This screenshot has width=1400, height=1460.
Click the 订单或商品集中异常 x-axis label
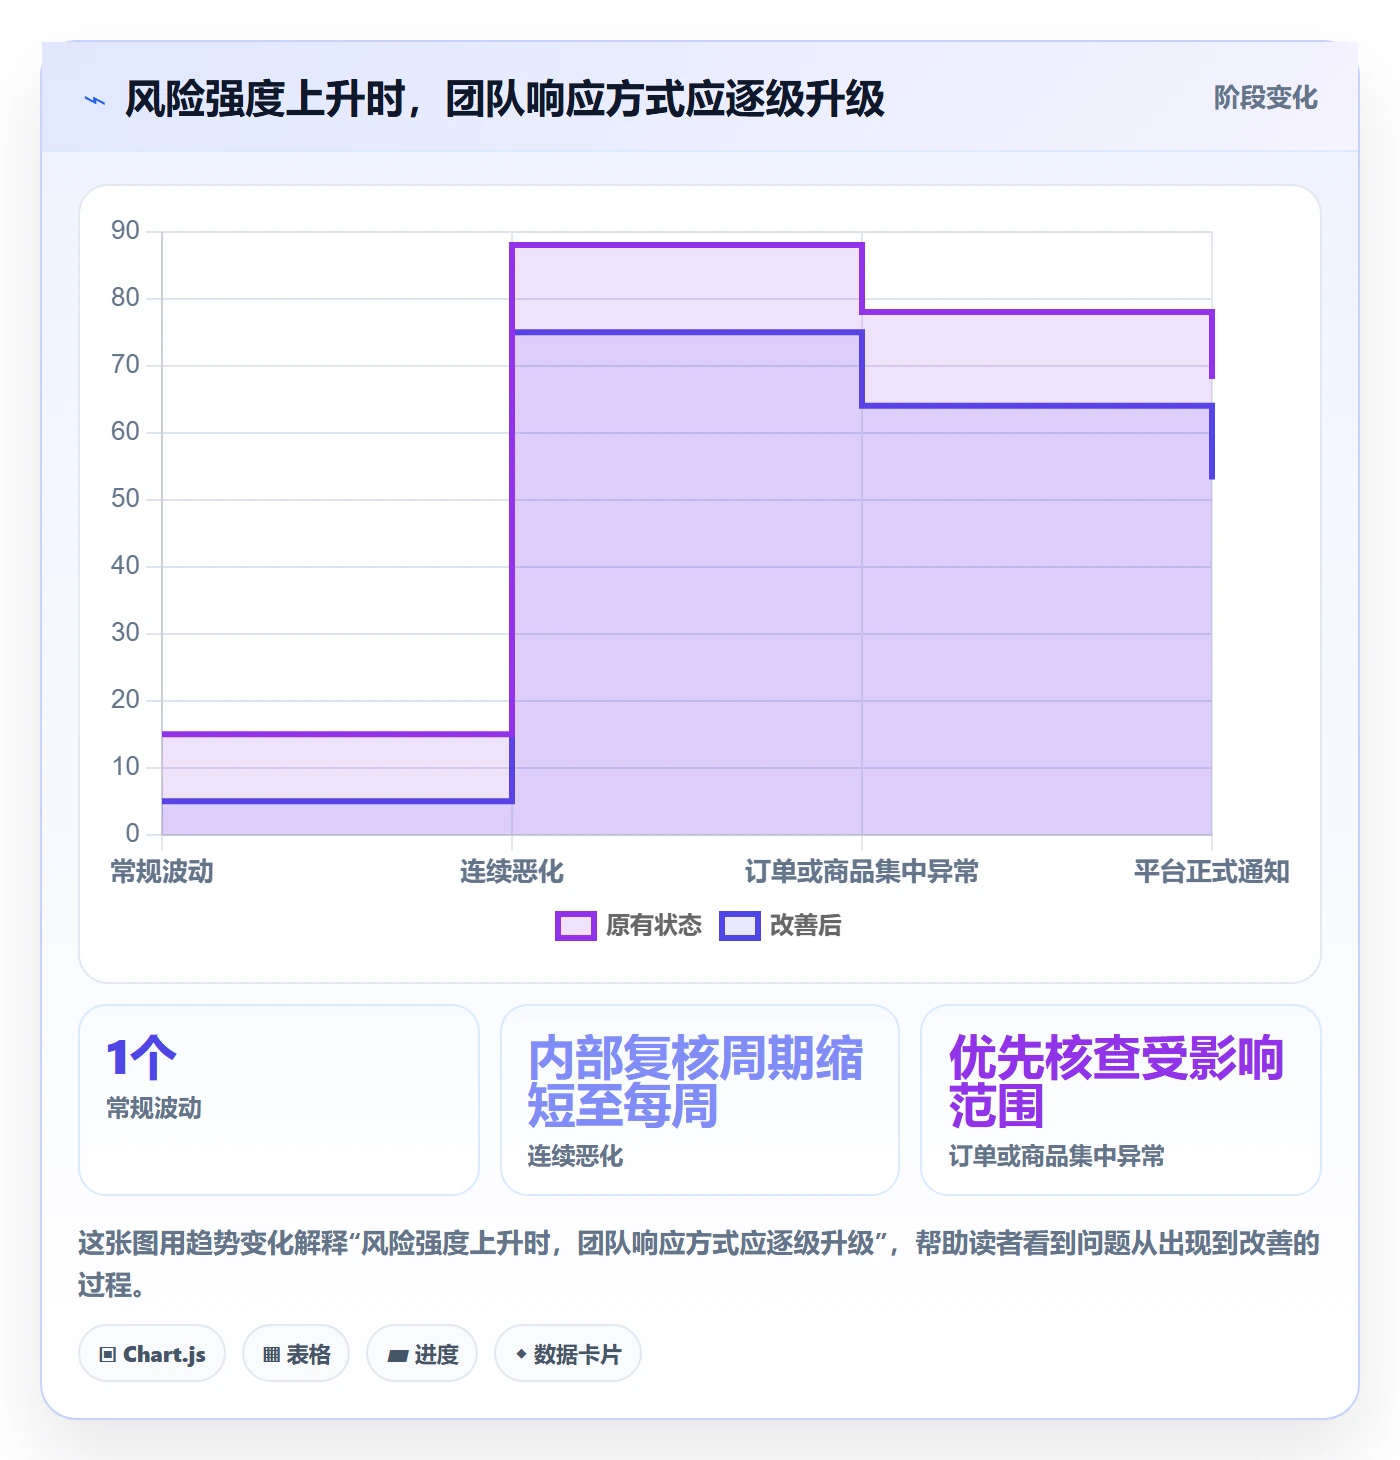(862, 872)
